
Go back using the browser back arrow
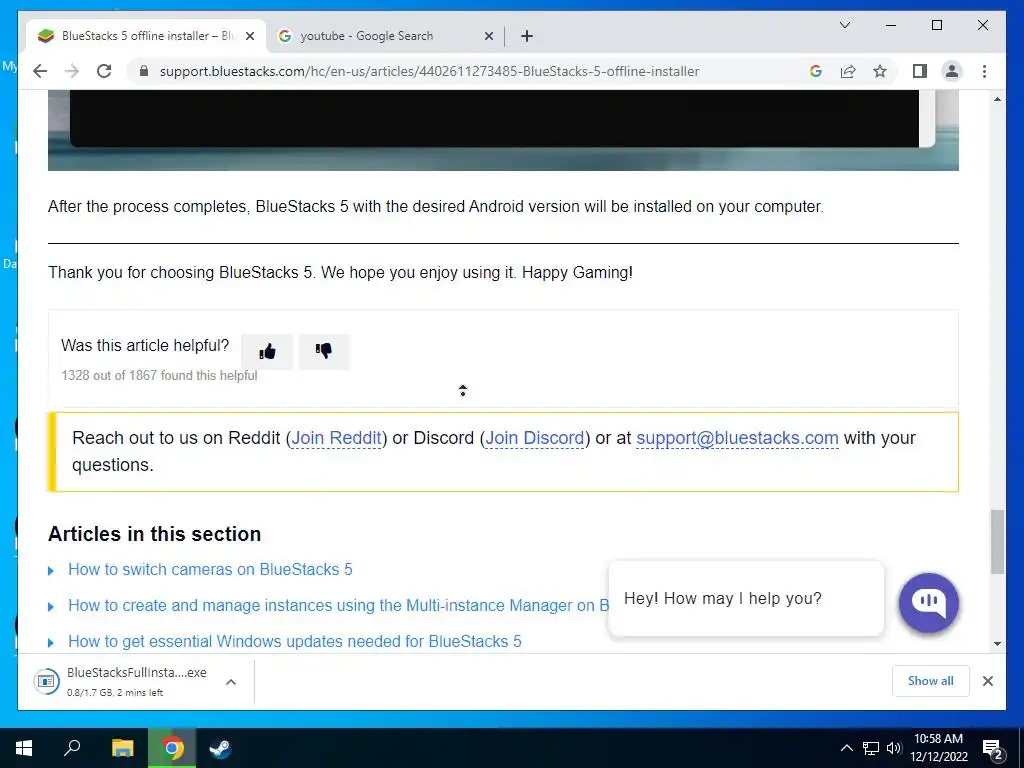pos(40,71)
